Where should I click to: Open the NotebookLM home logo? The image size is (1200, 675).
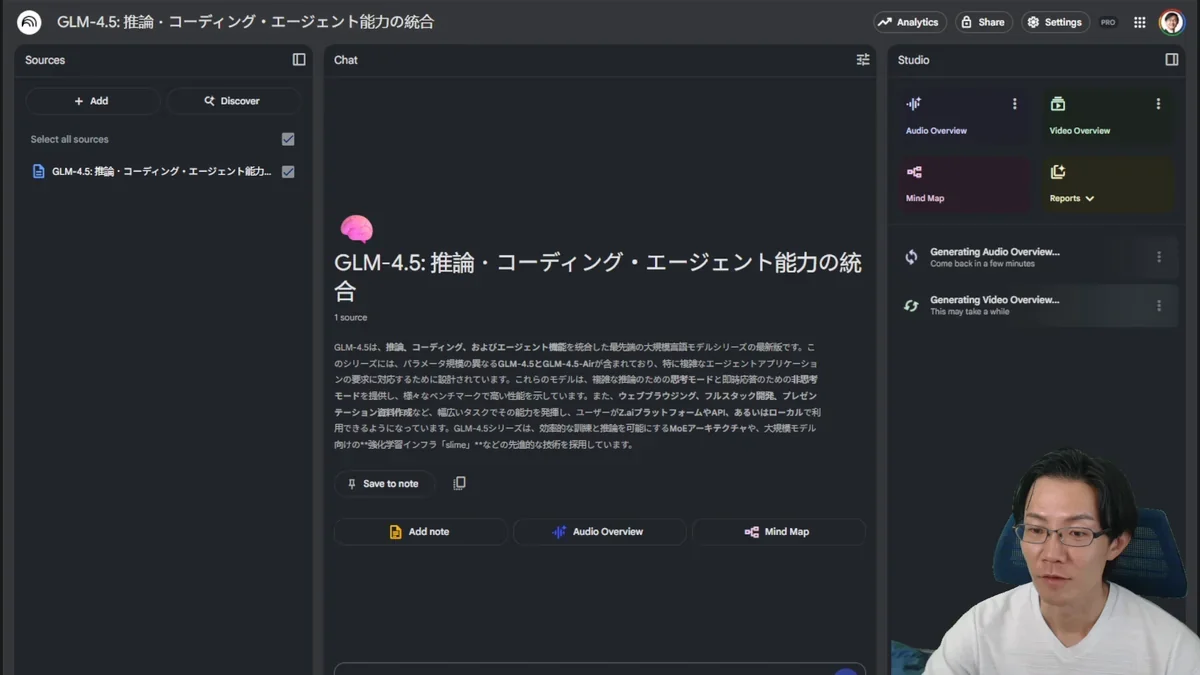click(x=29, y=22)
